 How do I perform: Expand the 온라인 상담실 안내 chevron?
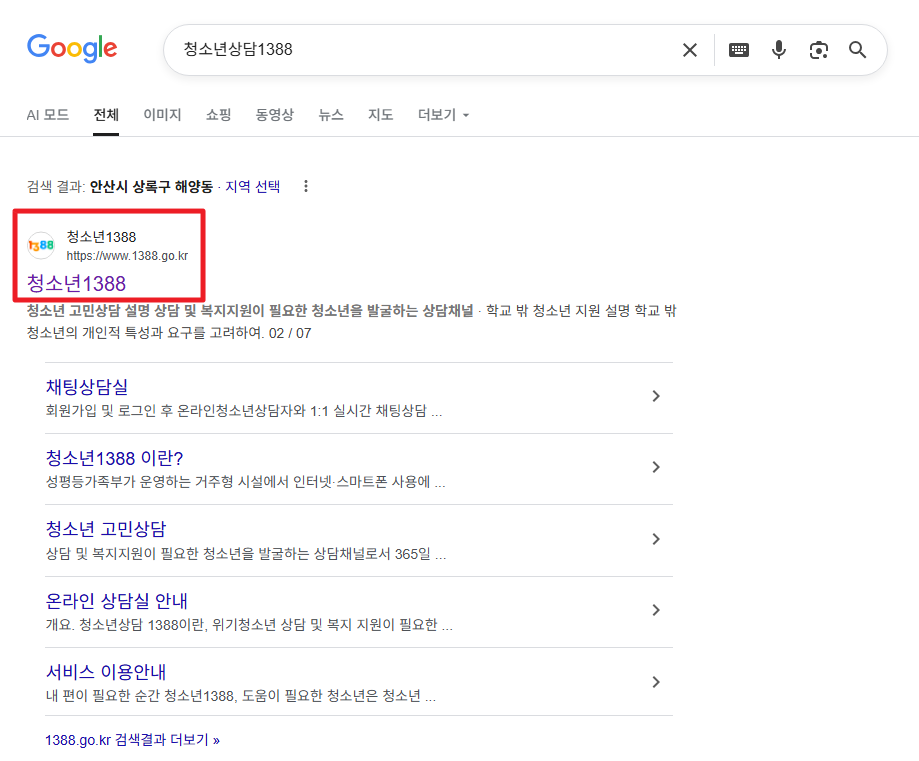point(656,610)
